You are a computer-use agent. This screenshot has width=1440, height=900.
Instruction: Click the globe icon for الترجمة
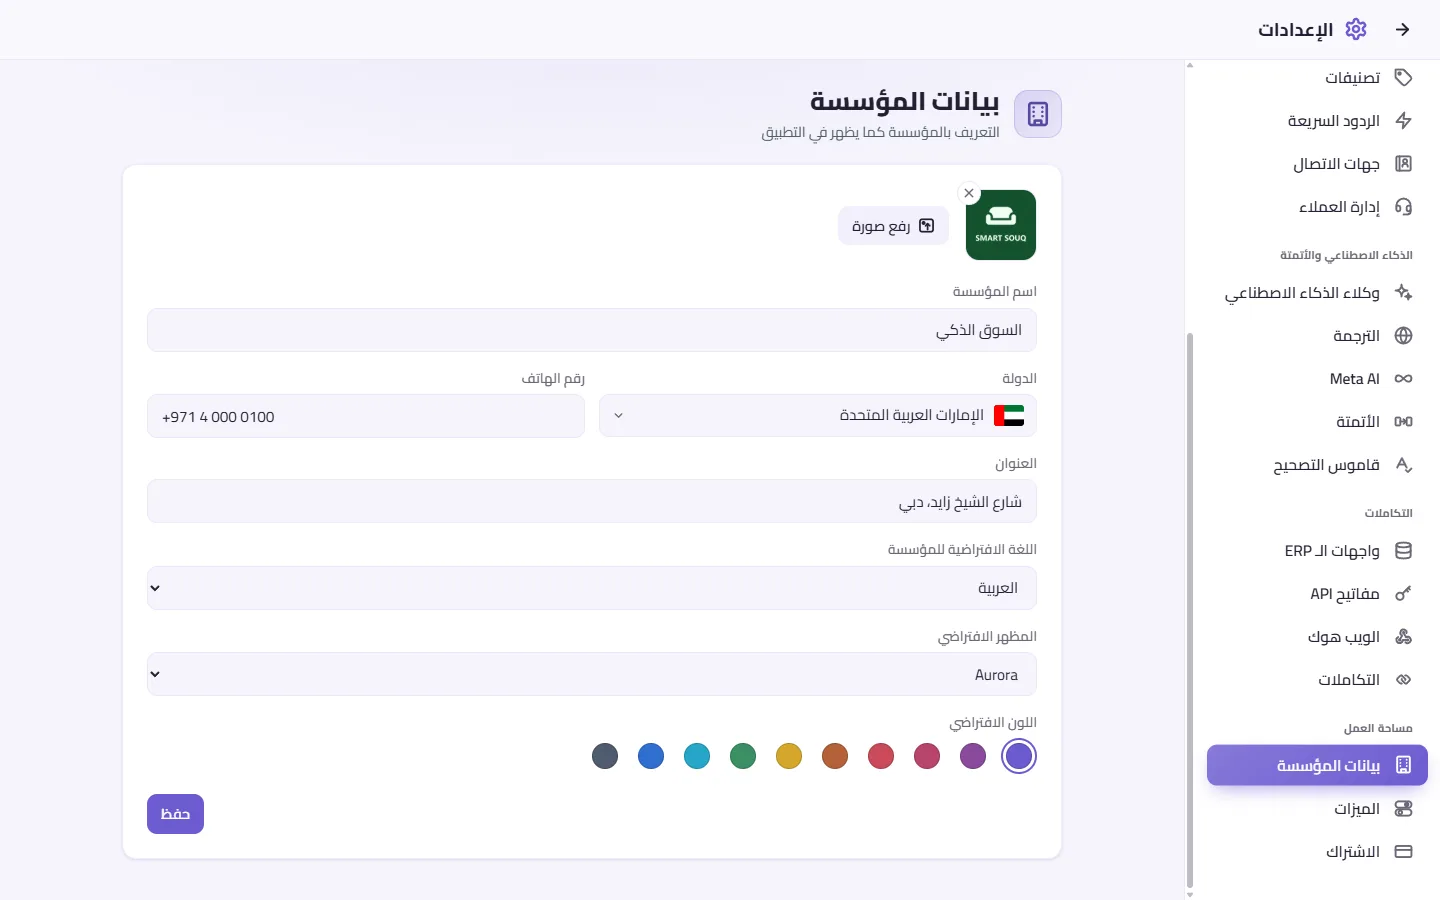tap(1403, 335)
